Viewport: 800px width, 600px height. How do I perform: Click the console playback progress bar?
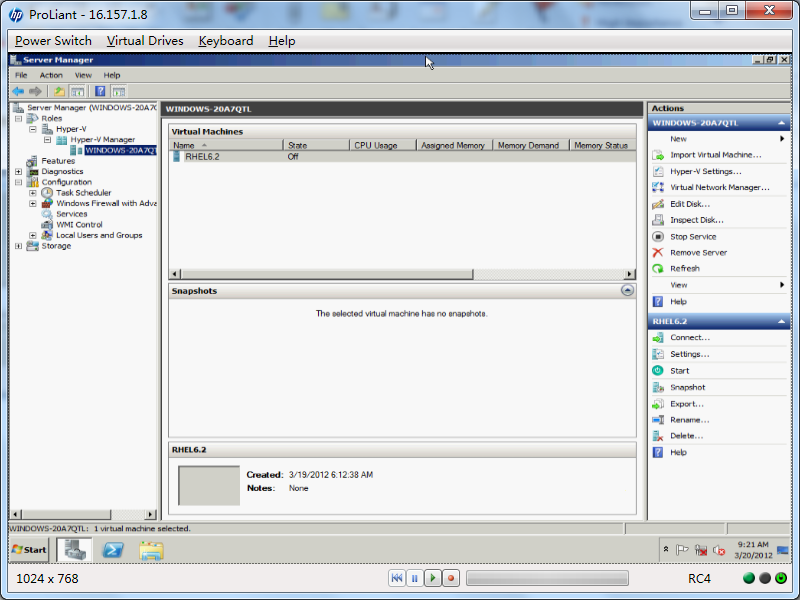point(547,578)
